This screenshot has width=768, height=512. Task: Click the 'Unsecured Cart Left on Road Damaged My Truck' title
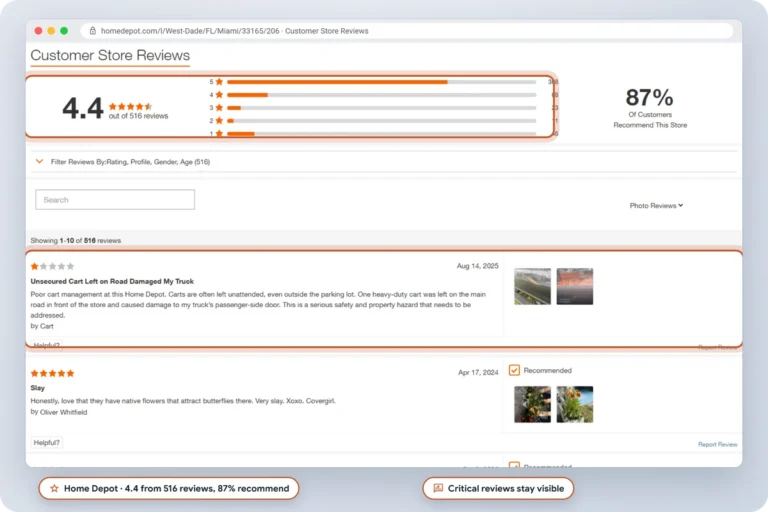(x=112, y=281)
